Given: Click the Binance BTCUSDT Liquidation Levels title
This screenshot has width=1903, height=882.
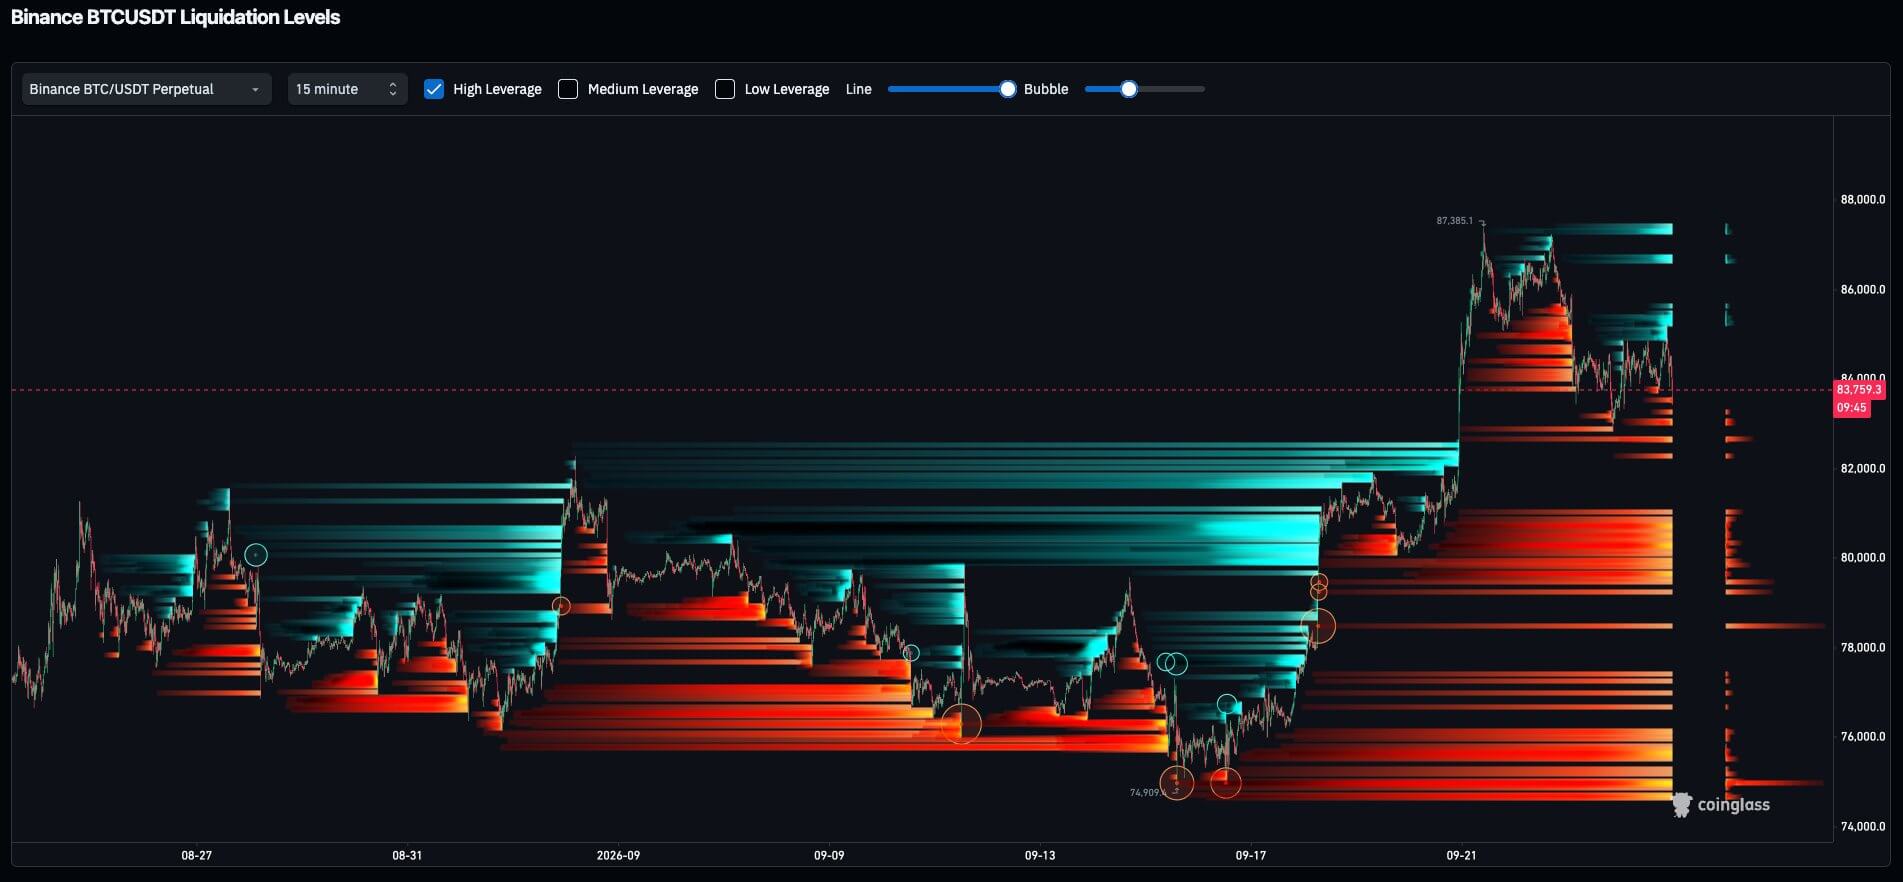Looking at the screenshot, I should pyautogui.click(x=175, y=17).
